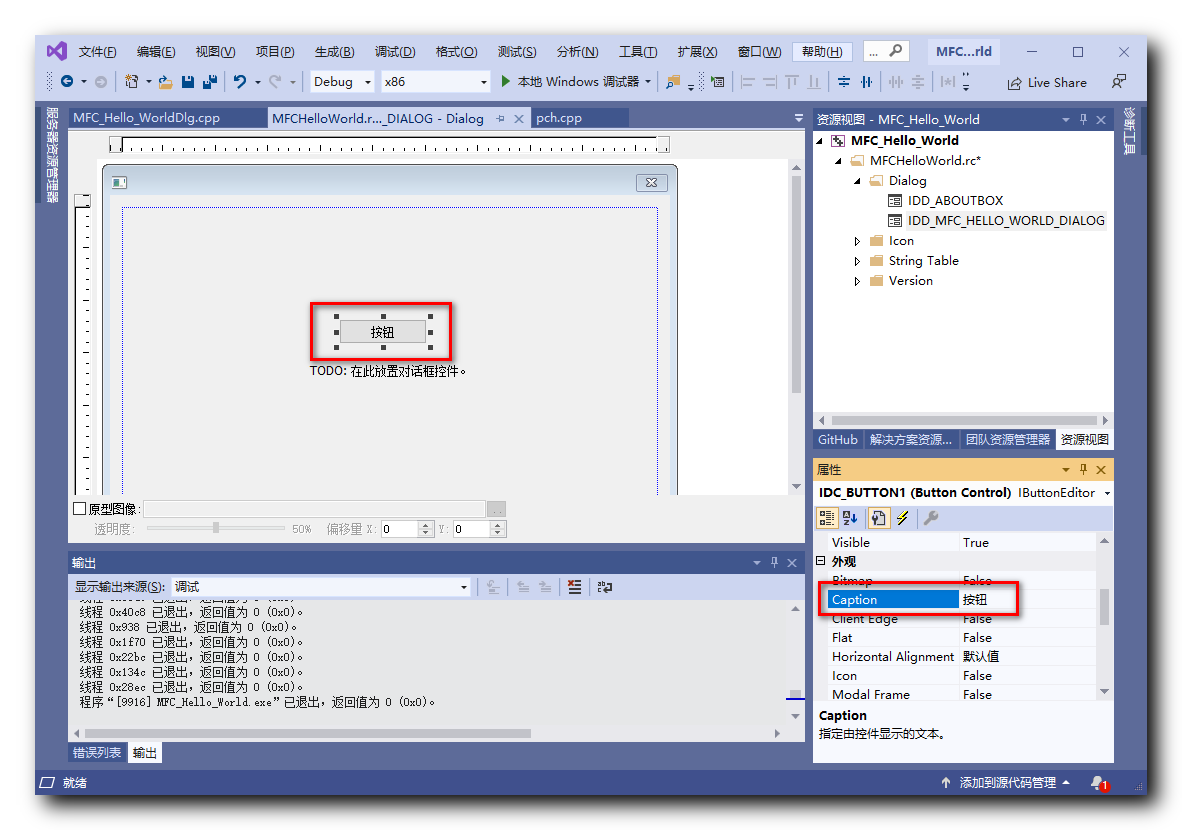Click the property pages wrench icon

tap(931, 518)
